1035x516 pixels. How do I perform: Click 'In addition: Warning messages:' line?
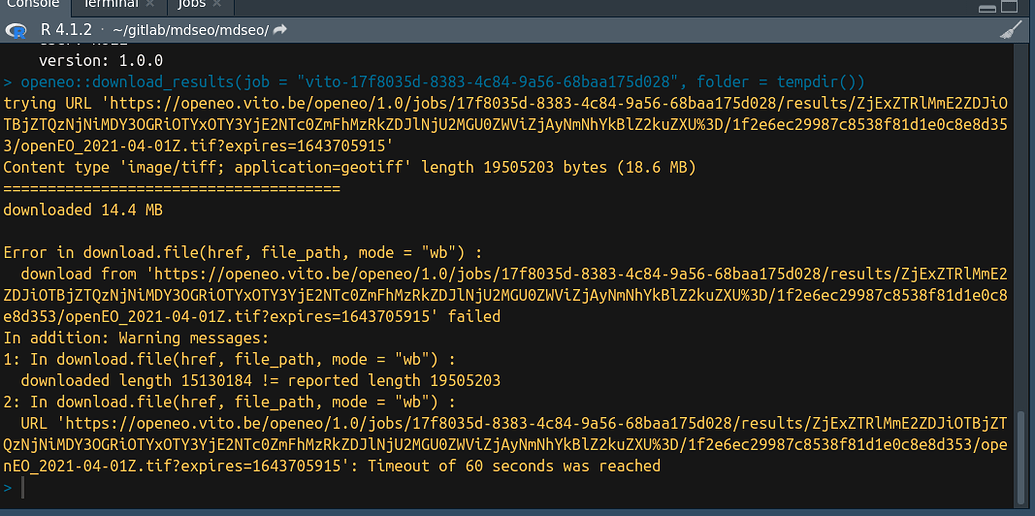(x=136, y=339)
